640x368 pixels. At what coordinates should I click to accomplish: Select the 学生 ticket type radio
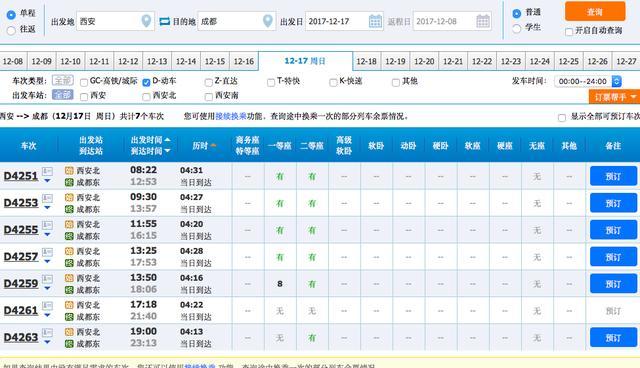click(516, 28)
